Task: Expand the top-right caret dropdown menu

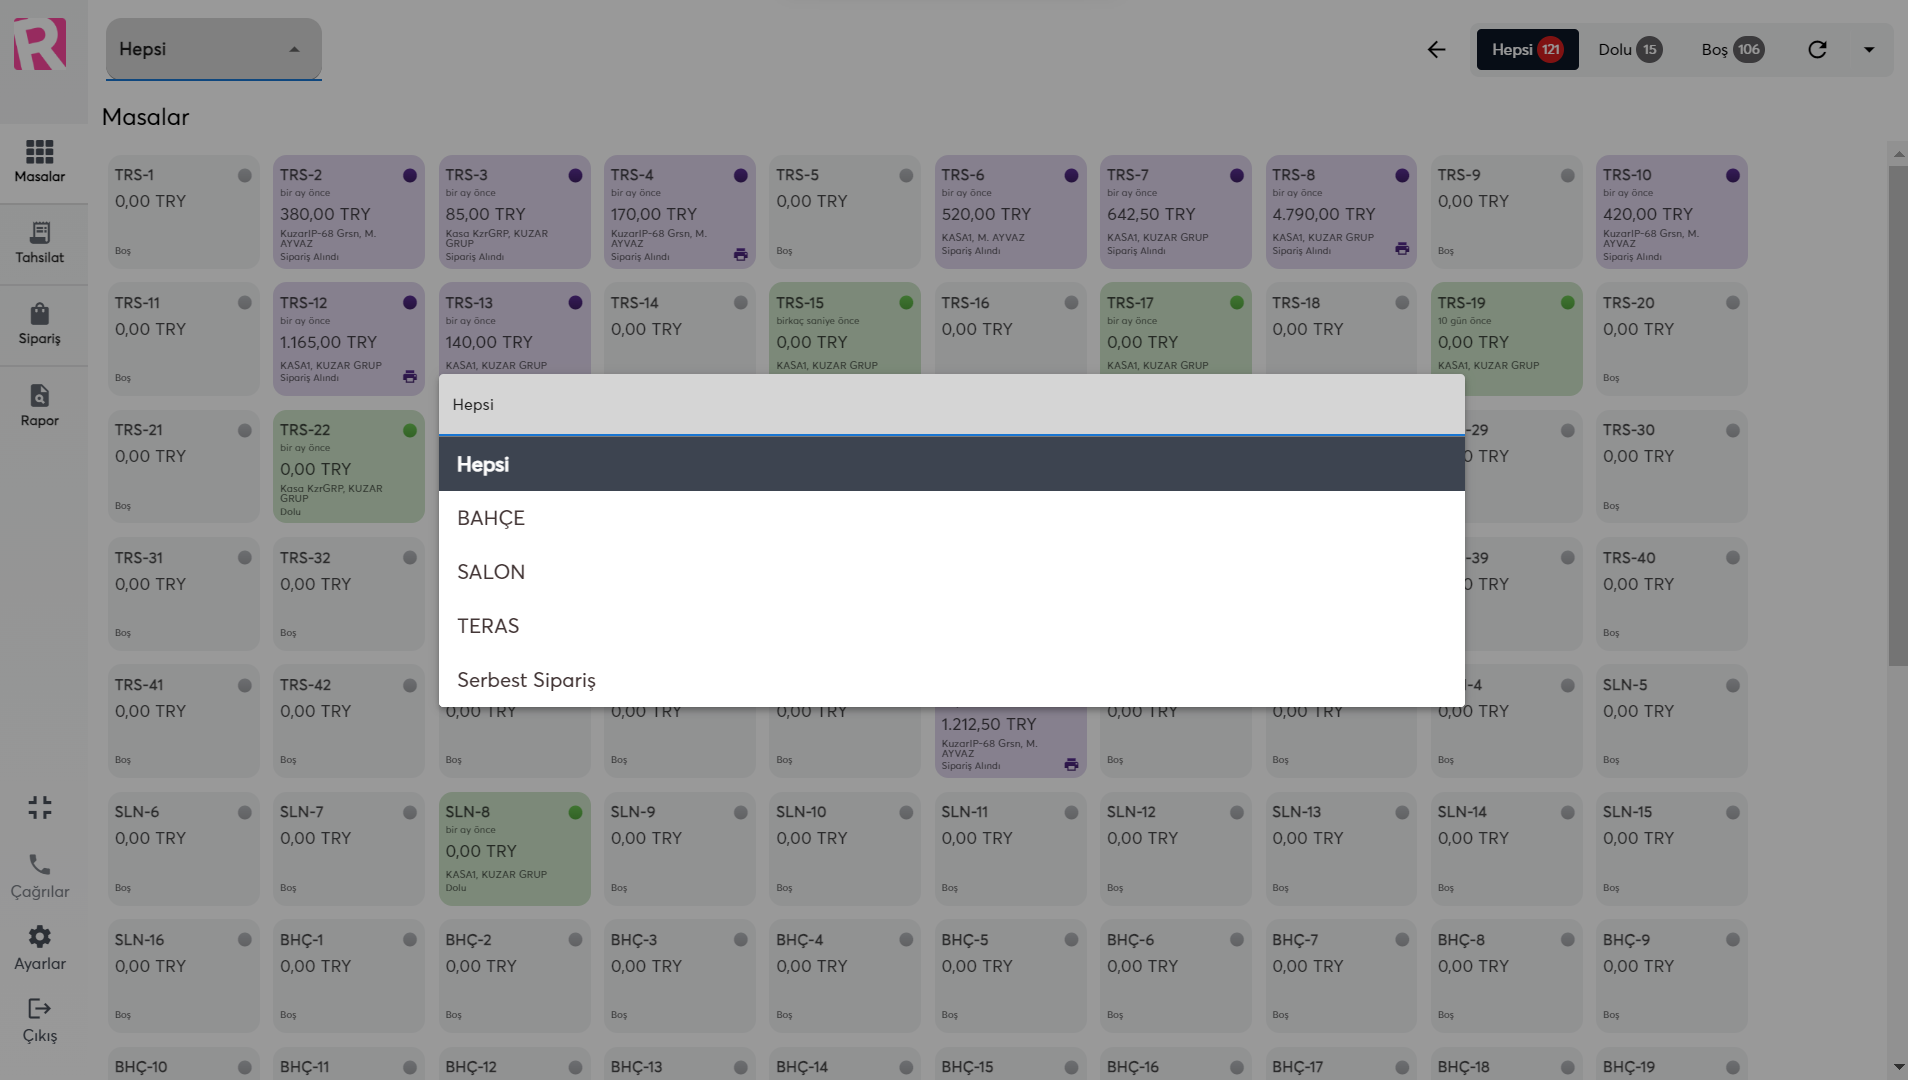Action: (x=1868, y=50)
